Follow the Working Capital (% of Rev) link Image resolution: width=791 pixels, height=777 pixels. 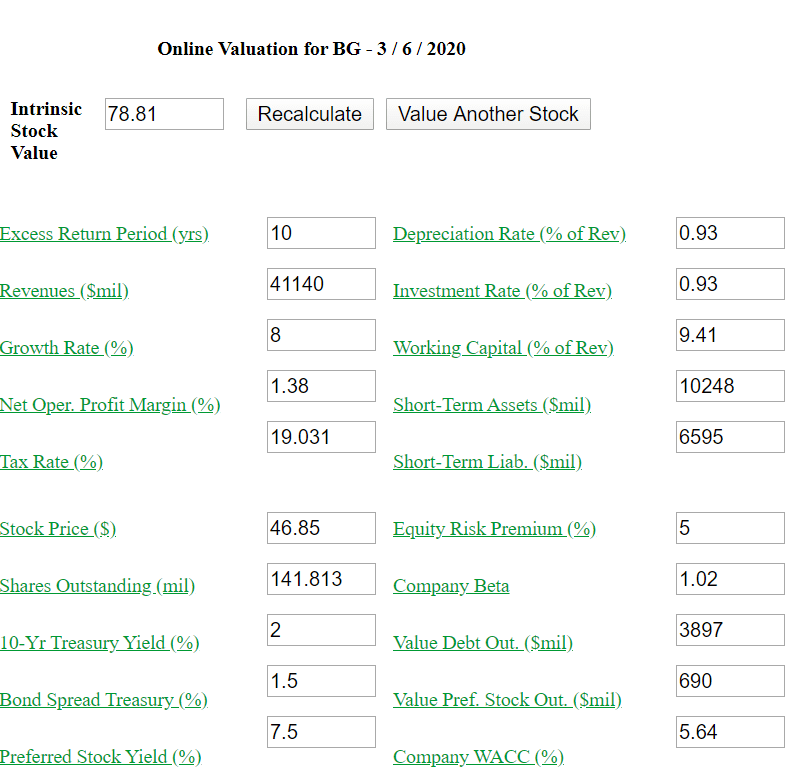click(503, 348)
